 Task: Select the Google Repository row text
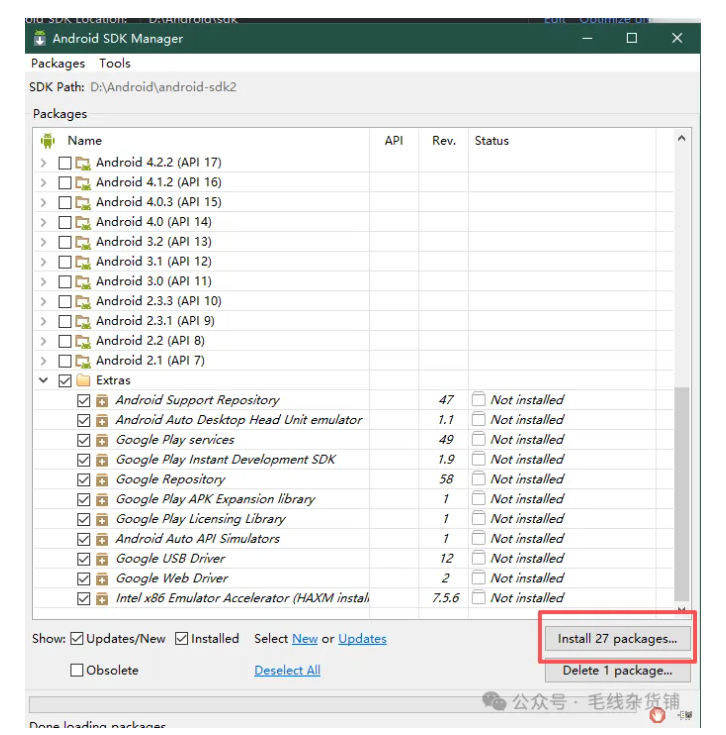coord(171,479)
